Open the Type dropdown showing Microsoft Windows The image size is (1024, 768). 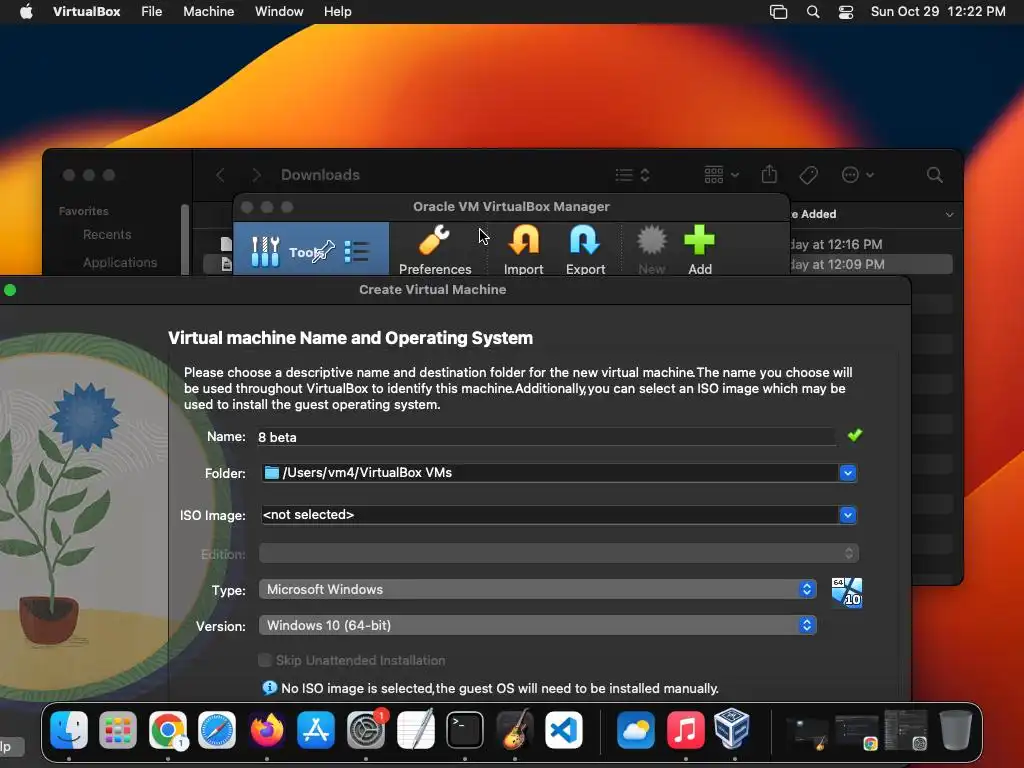537,589
